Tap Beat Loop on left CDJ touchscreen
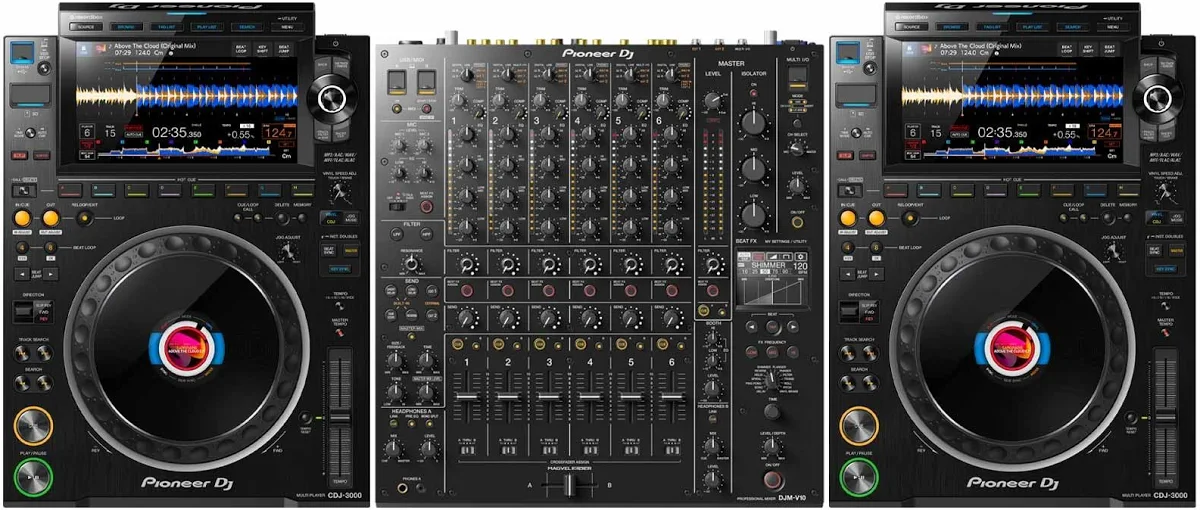 241,48
